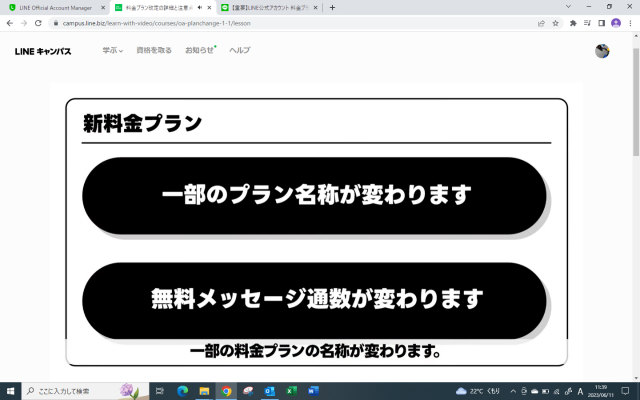Open the Chrome profile avatar
This screenshot has width=640, height=400.
(x=616, y=23)
